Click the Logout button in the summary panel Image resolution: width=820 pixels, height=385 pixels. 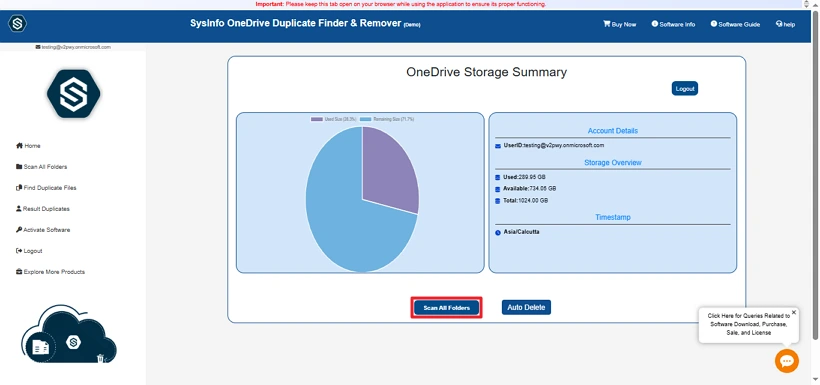685,89
